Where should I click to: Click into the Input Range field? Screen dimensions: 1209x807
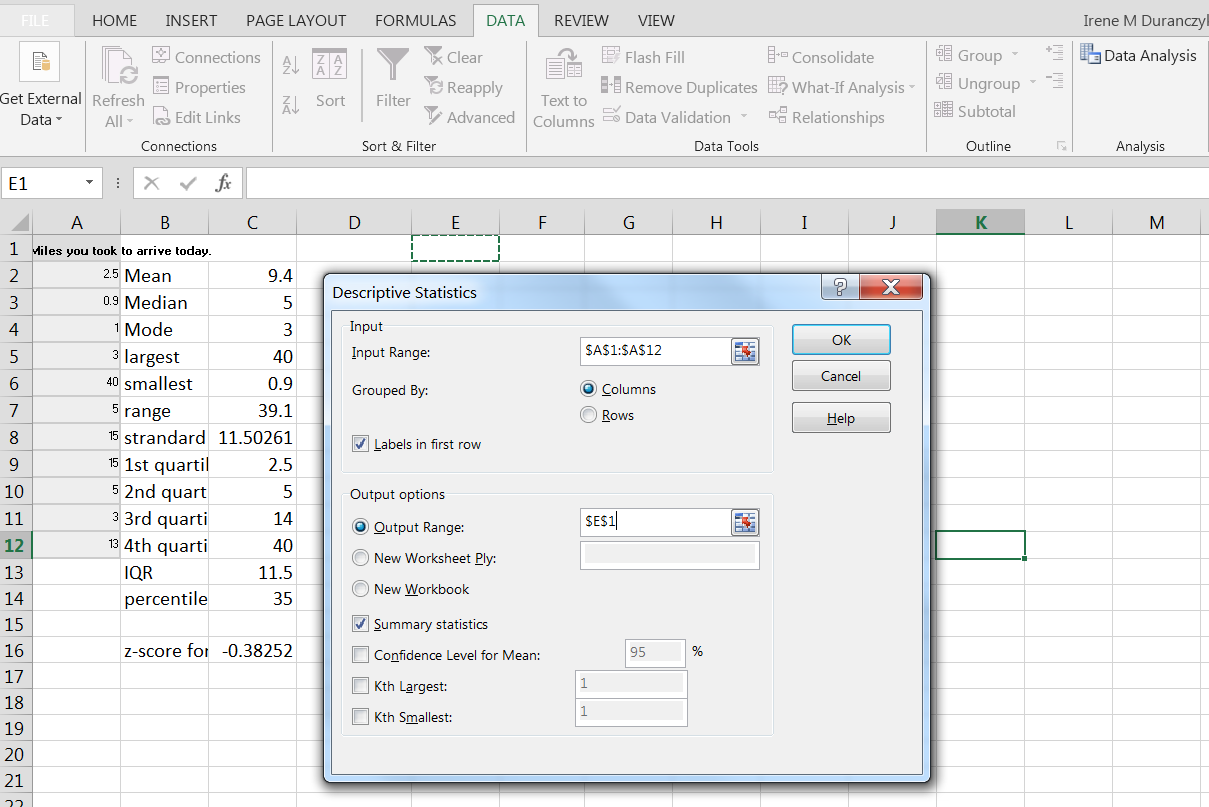655,351
